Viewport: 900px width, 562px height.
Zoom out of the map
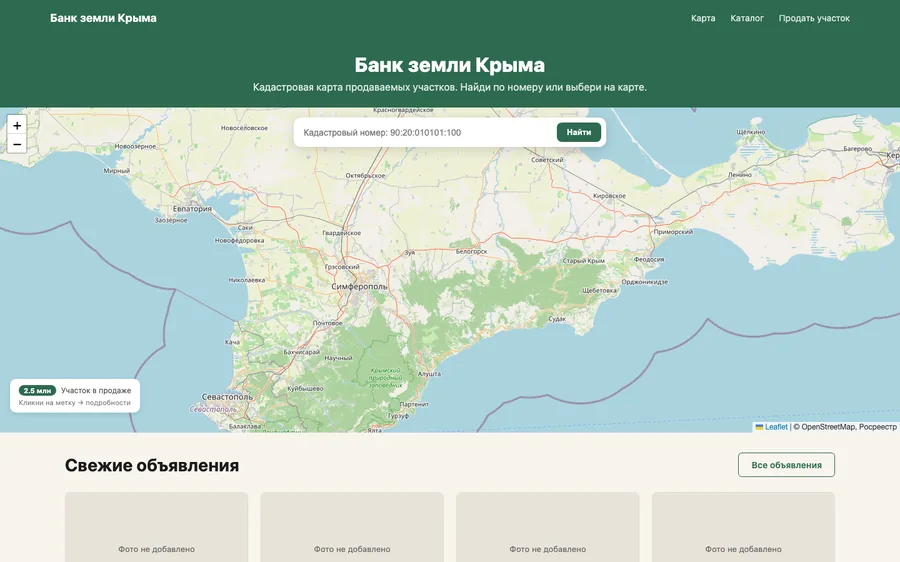[17, 144]
